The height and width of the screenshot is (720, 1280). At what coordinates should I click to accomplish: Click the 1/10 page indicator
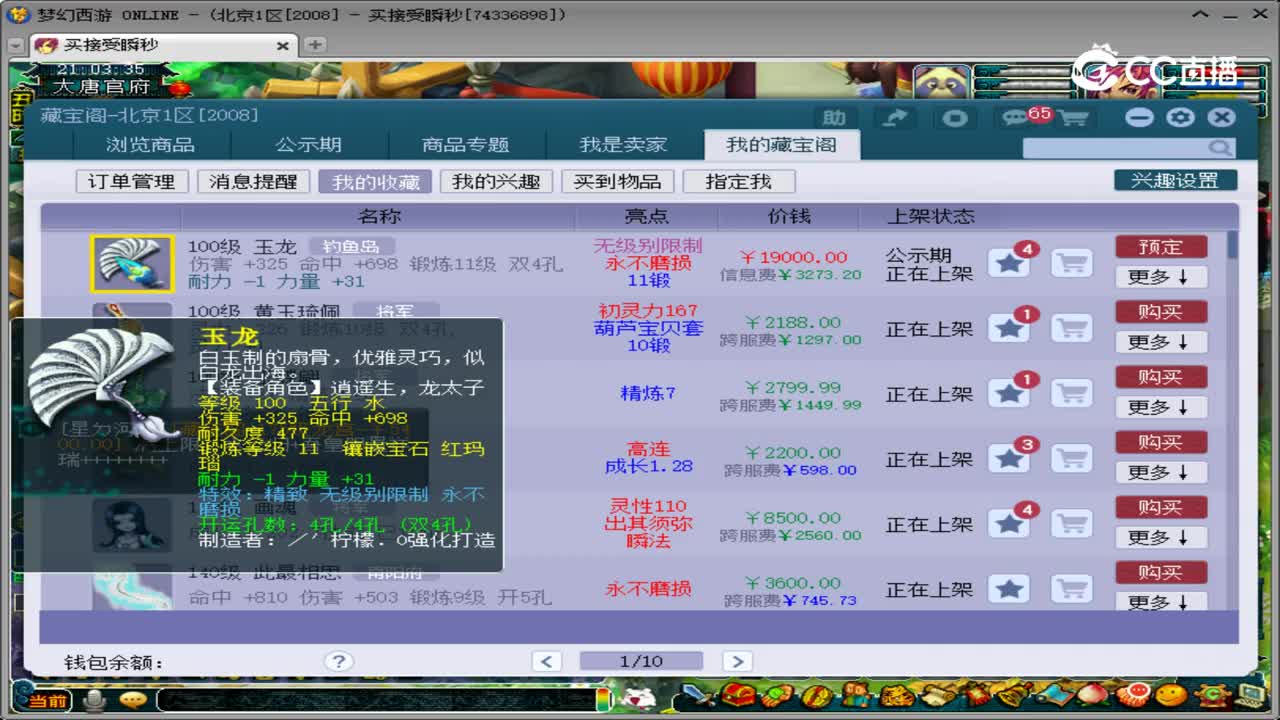[641, 661]
